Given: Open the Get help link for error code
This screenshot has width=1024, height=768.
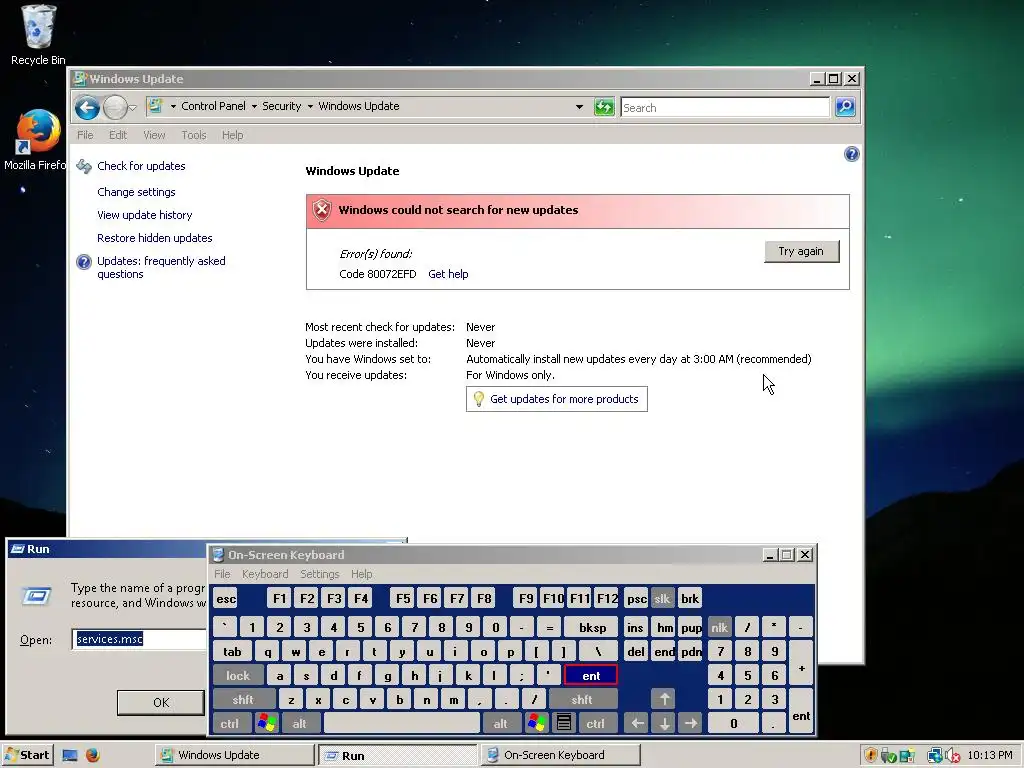Looking at the screenshot, I should (448, 274).
